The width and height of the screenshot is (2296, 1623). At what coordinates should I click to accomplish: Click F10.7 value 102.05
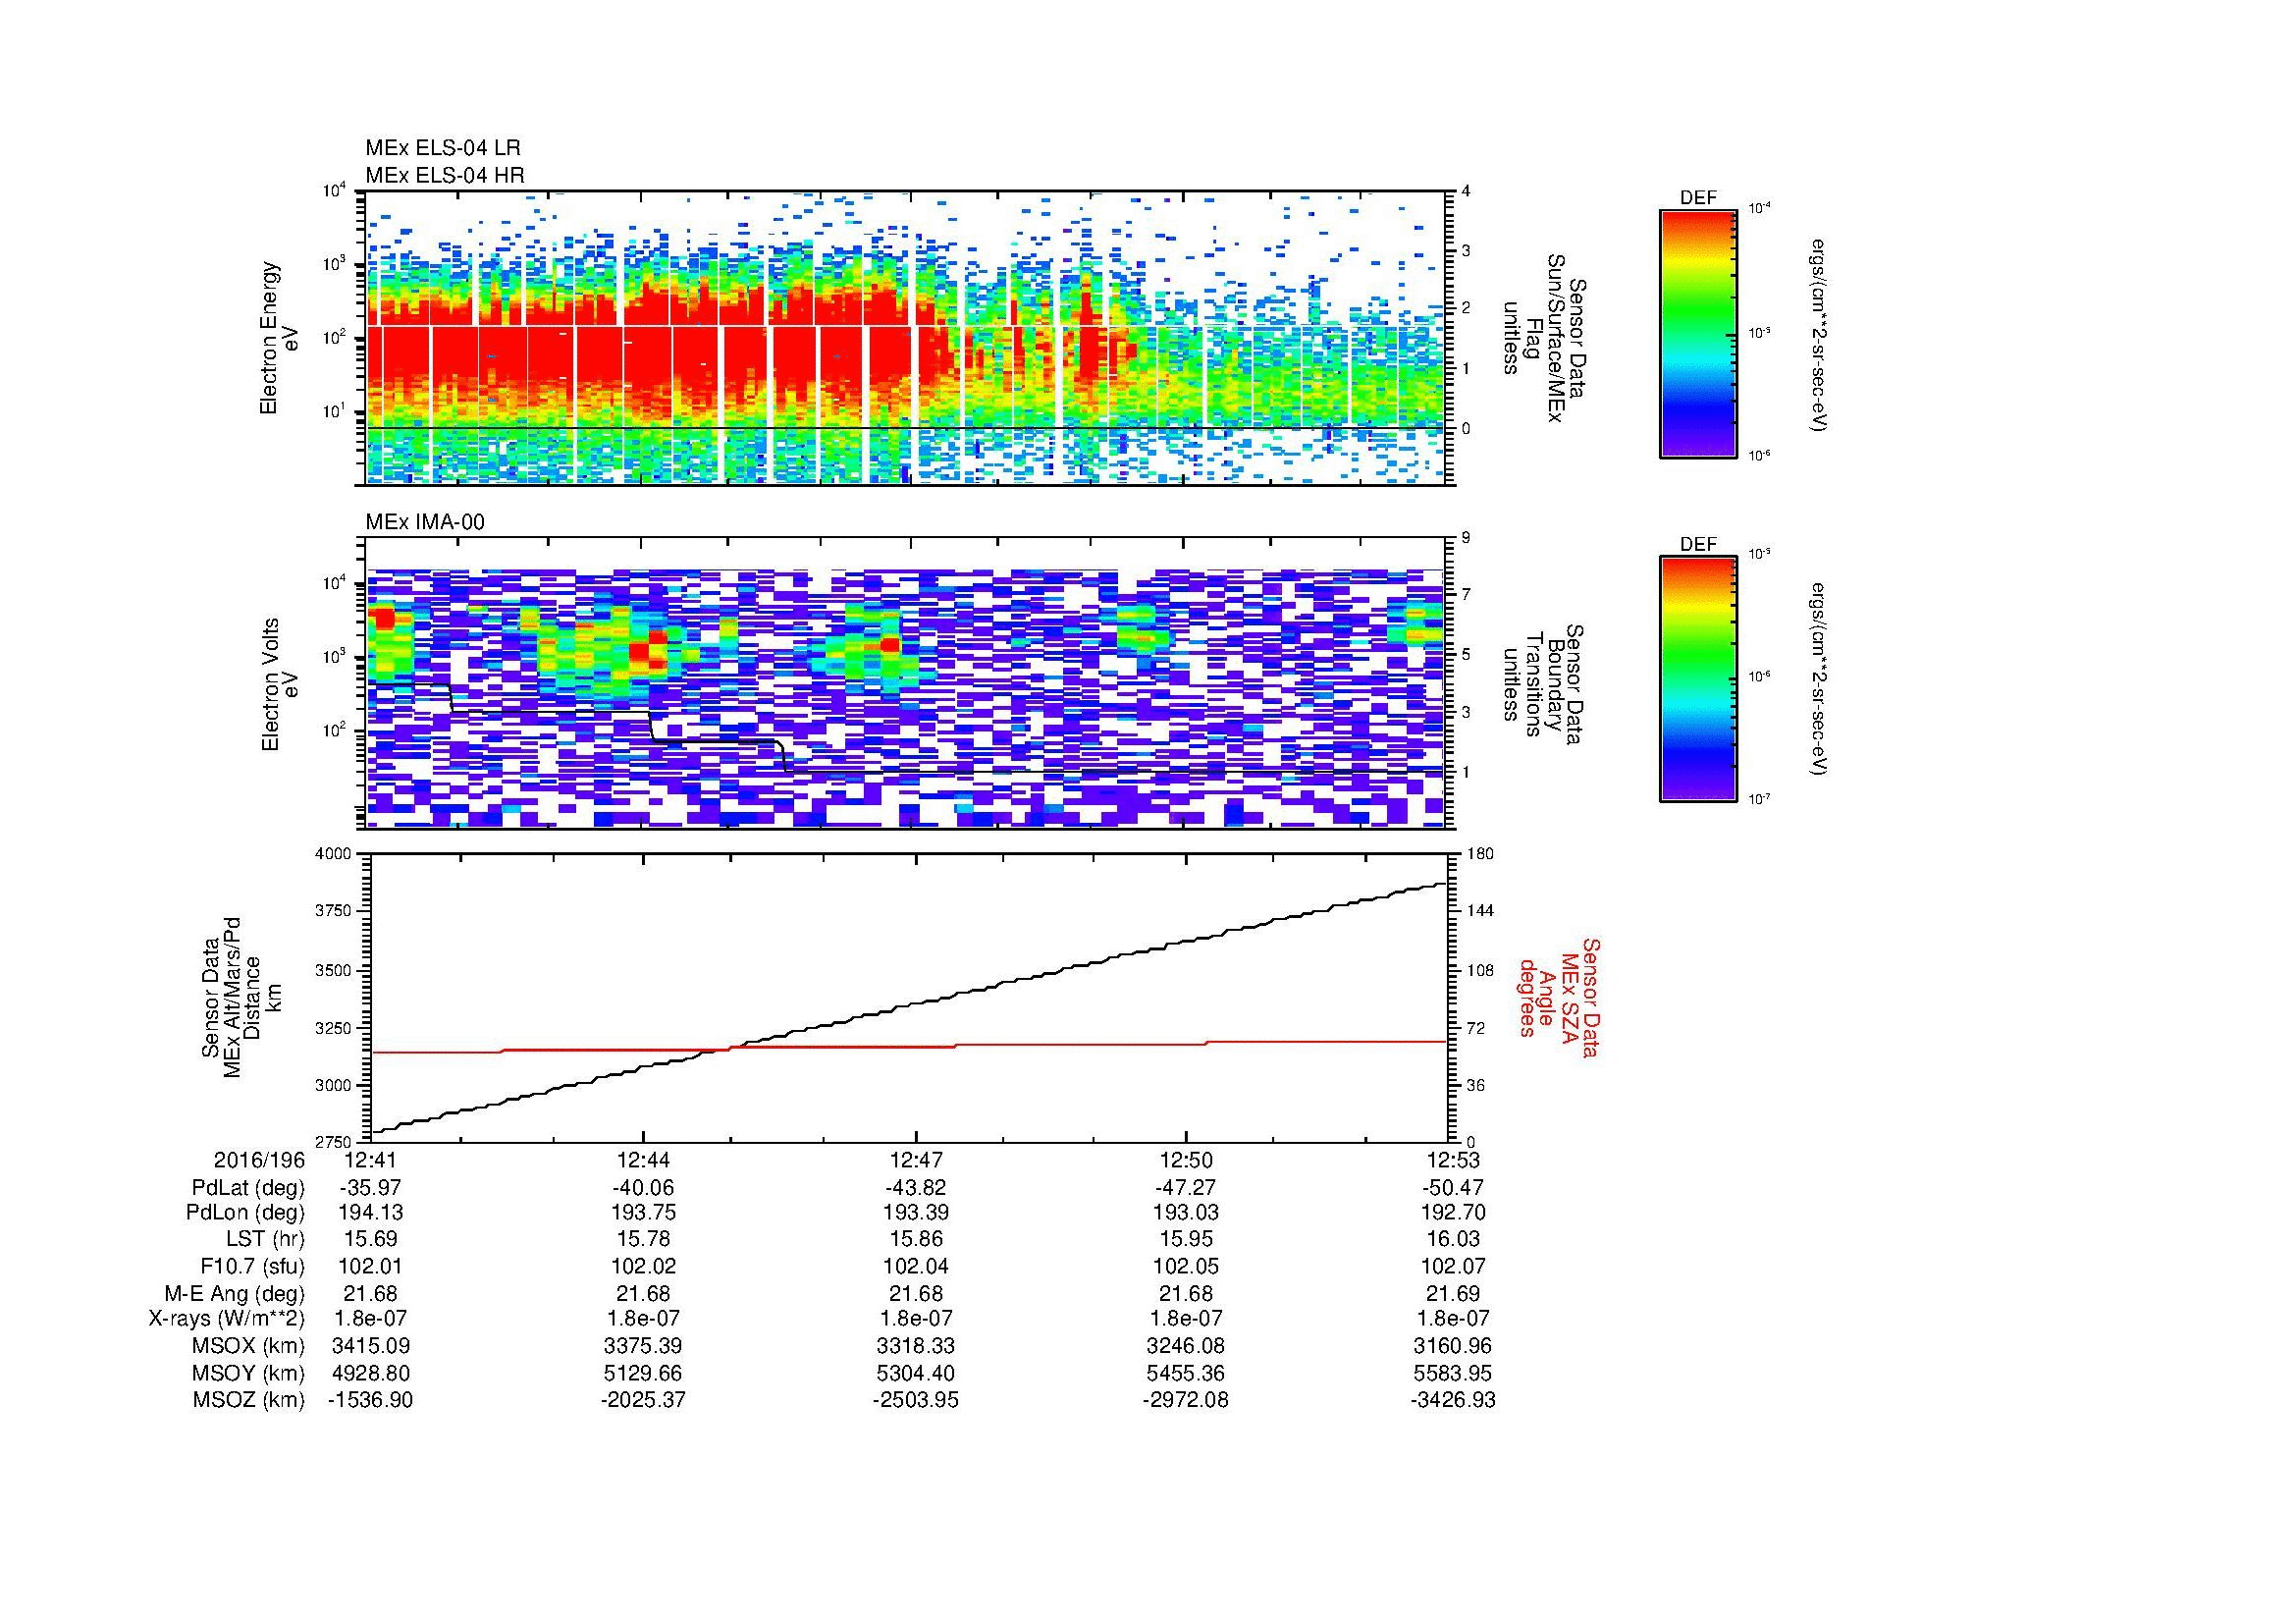[x=1186, y=1266]
